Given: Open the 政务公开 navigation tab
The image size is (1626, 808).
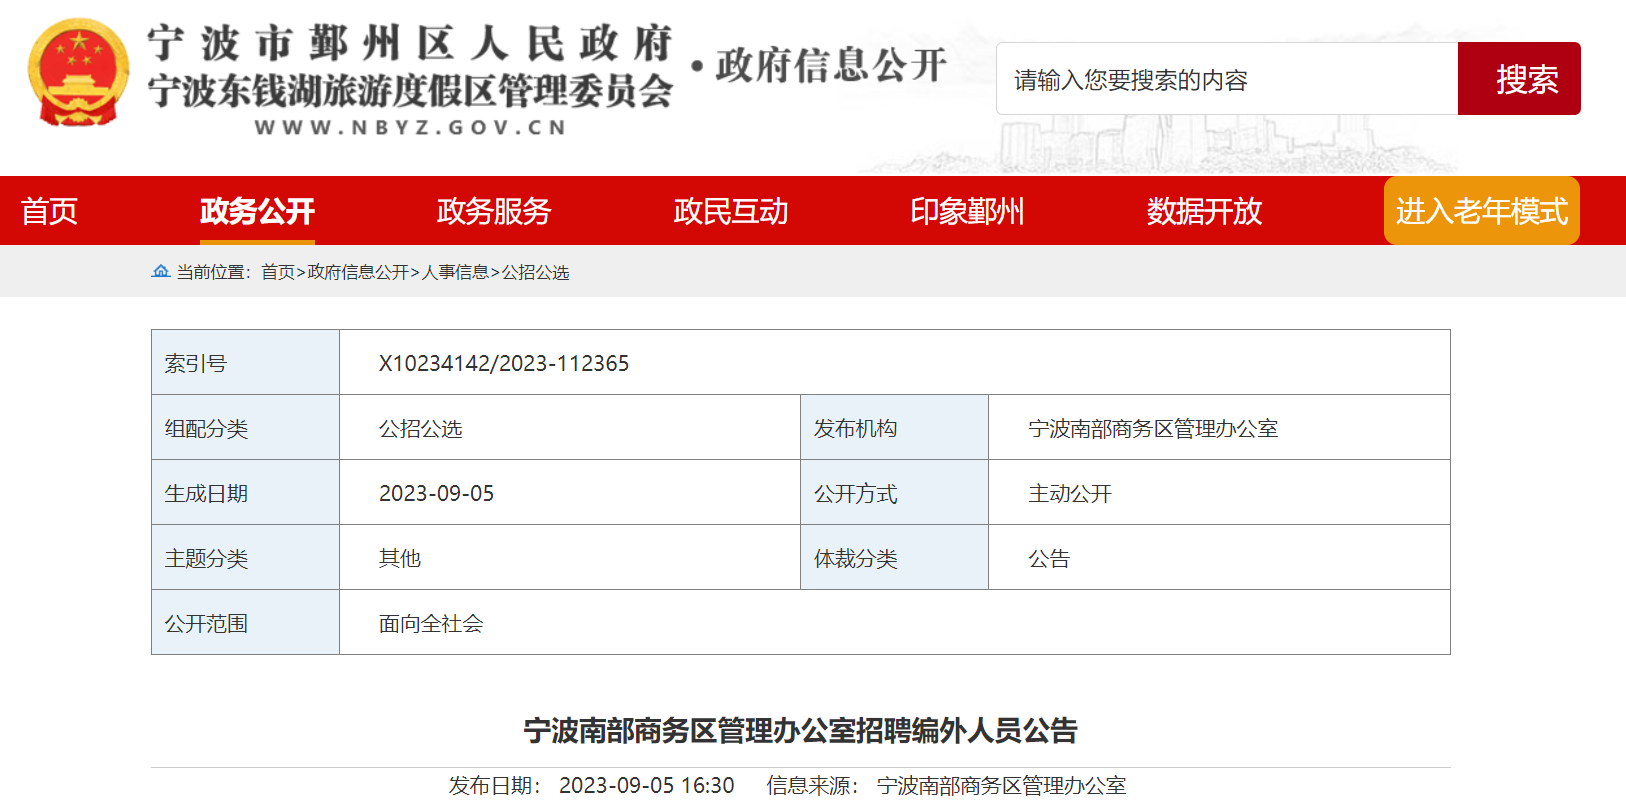Looking at the screenshot, I should tap(257, 211).
